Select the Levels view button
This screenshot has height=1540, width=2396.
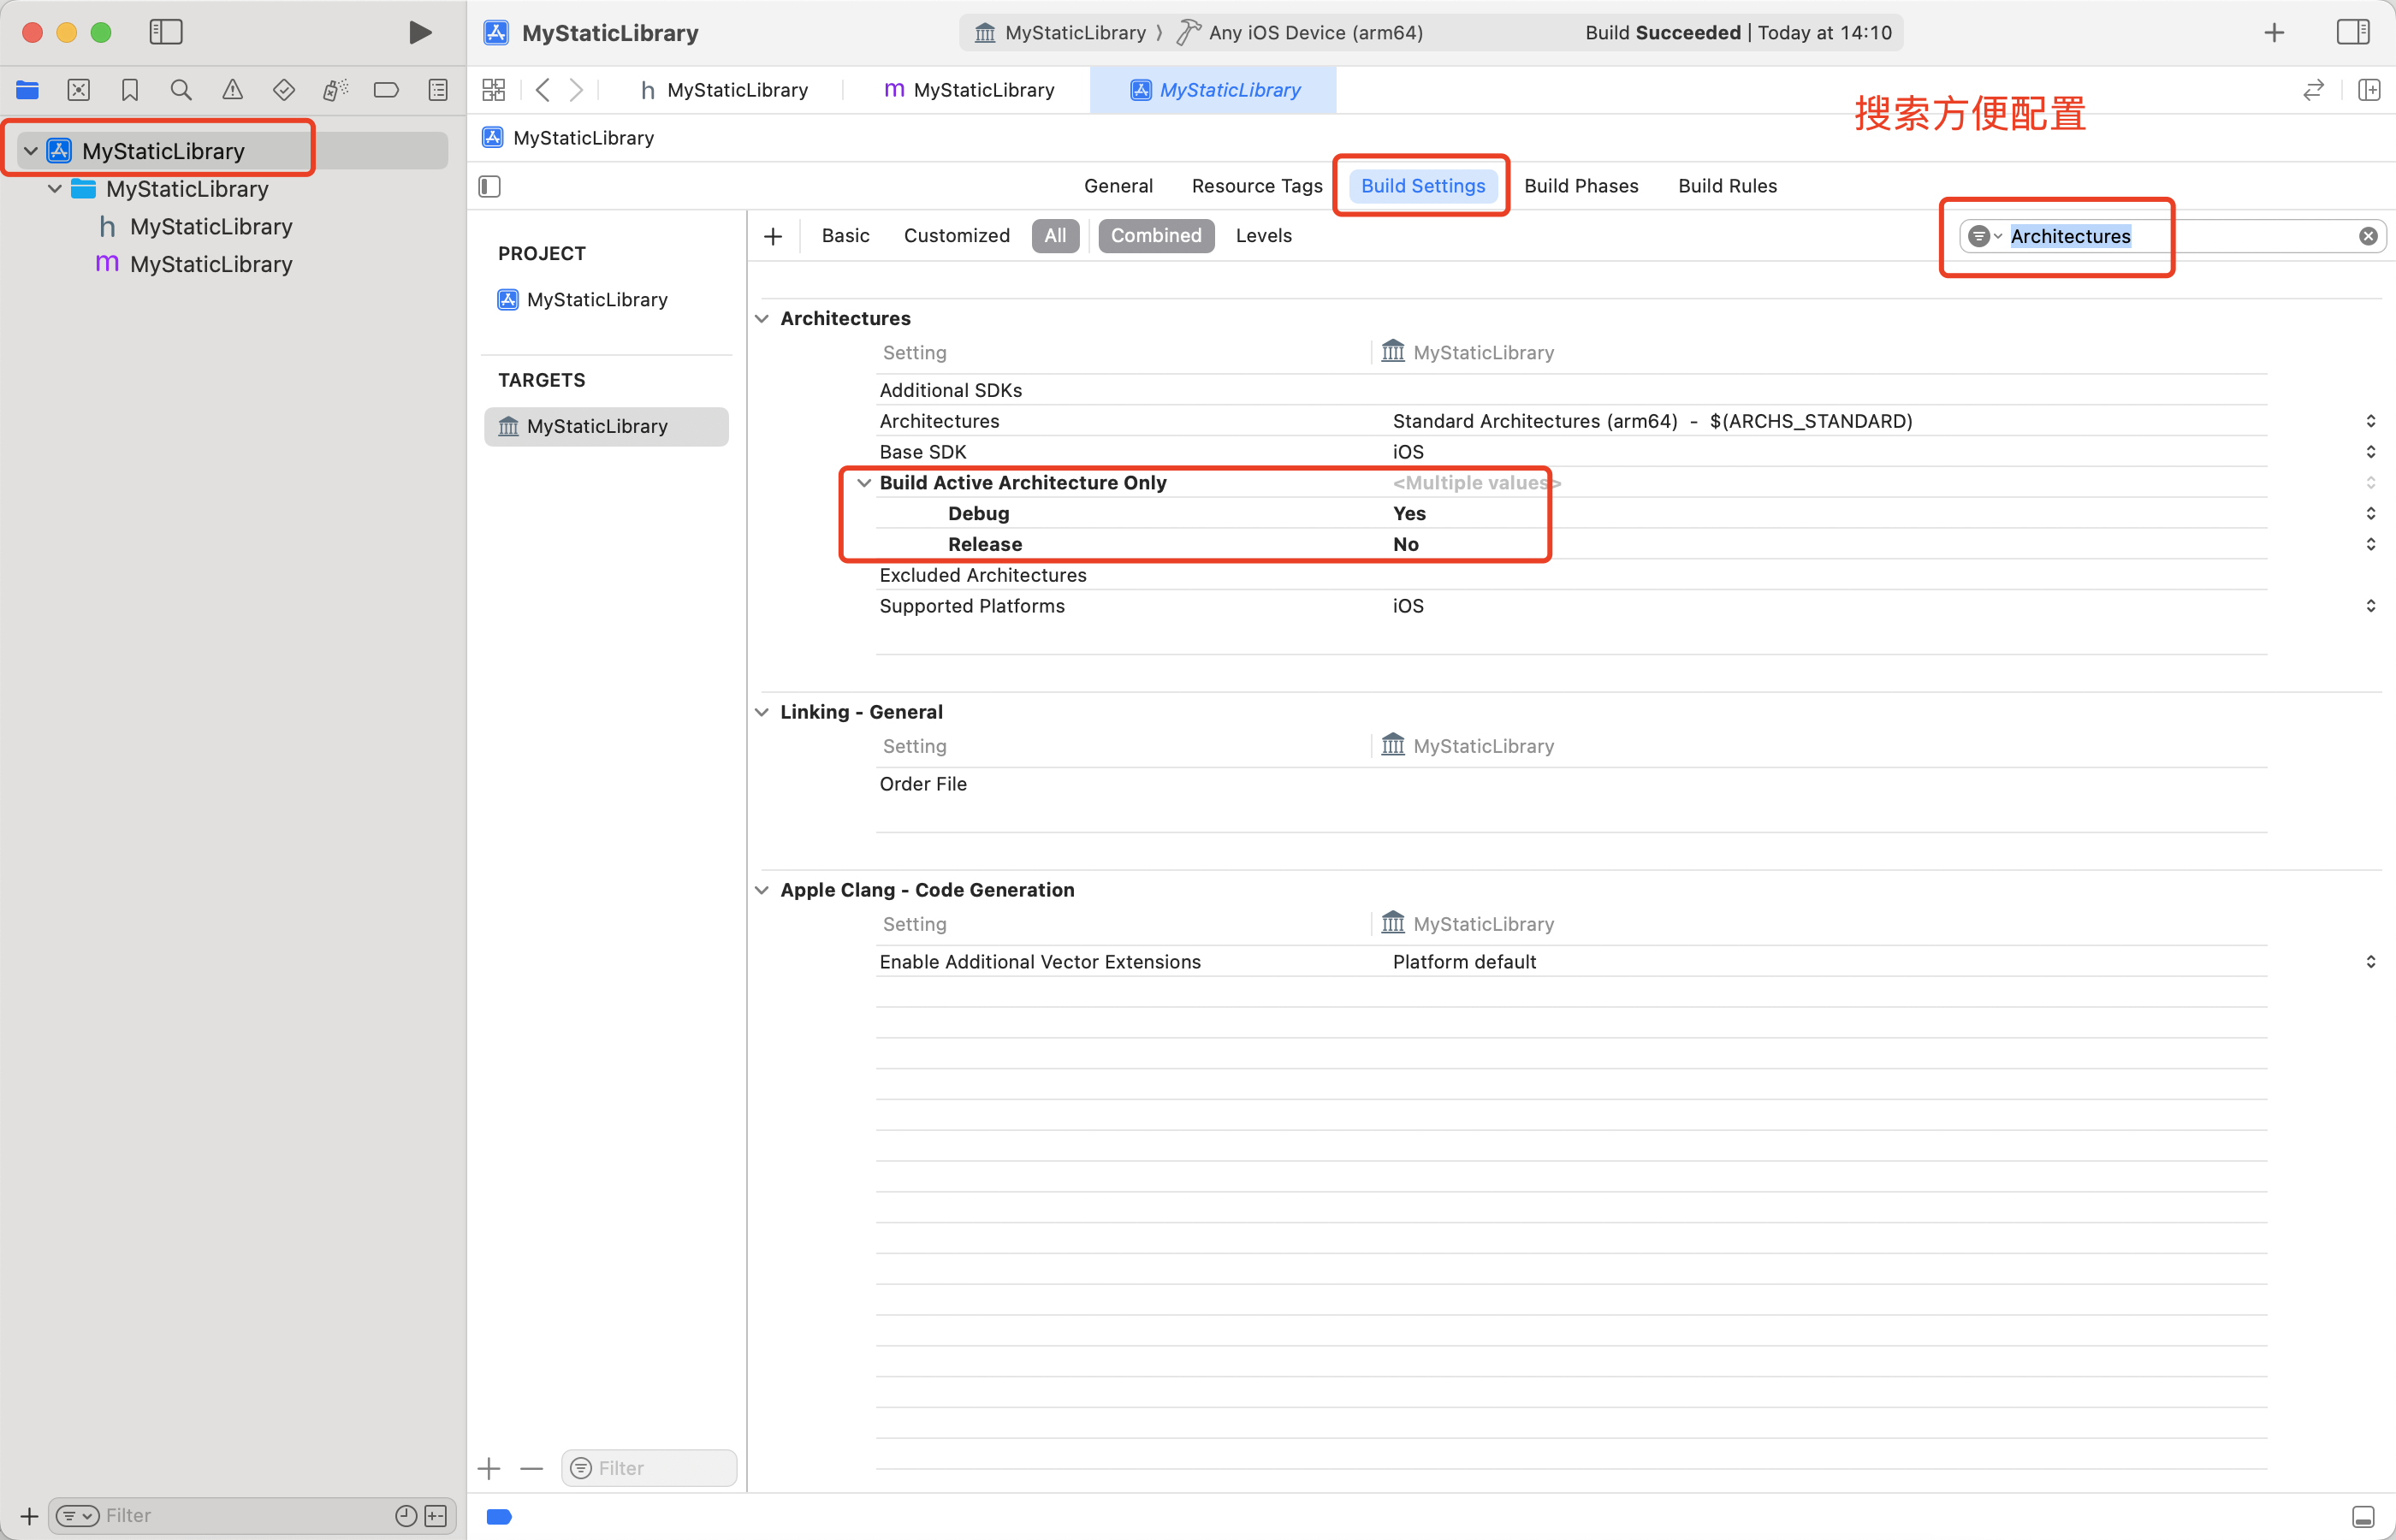coord(1263,236)
